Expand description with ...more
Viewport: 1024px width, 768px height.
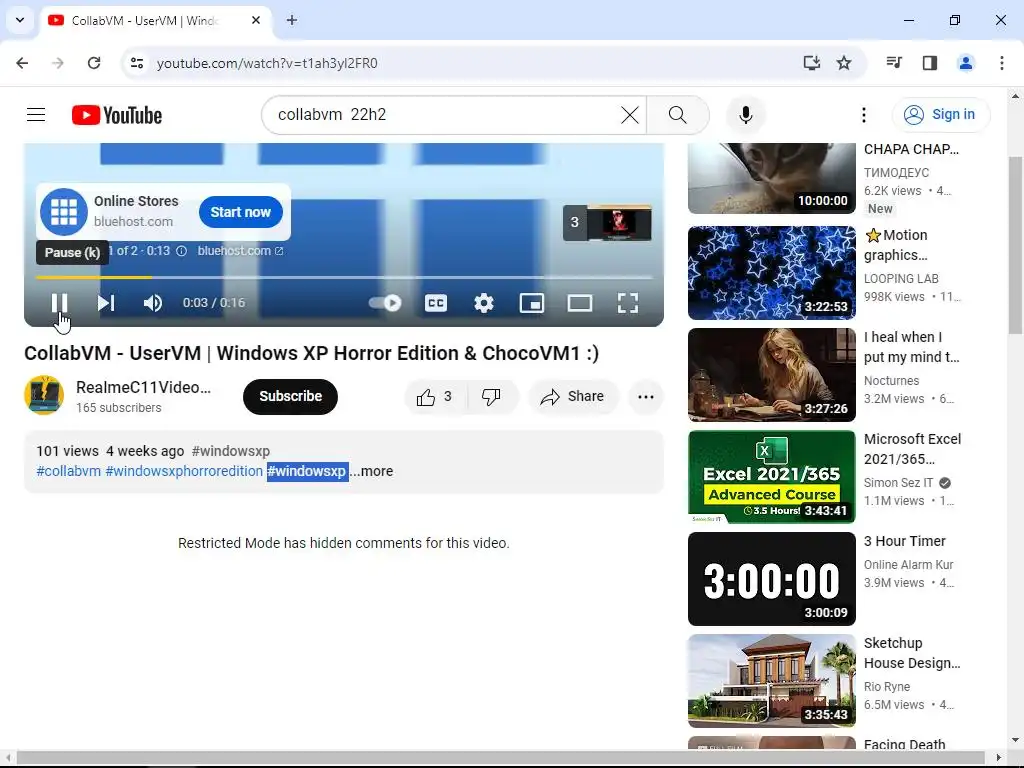tap(372, 471)
